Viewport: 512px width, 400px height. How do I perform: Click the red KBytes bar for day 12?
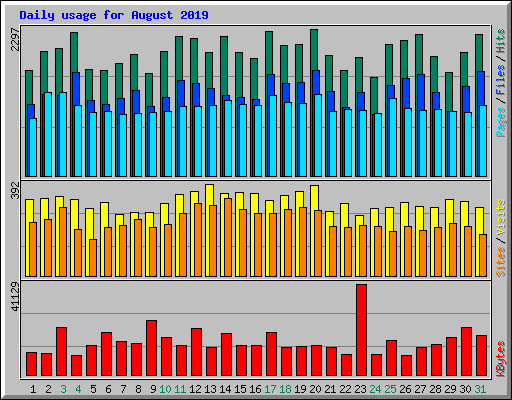196,352
